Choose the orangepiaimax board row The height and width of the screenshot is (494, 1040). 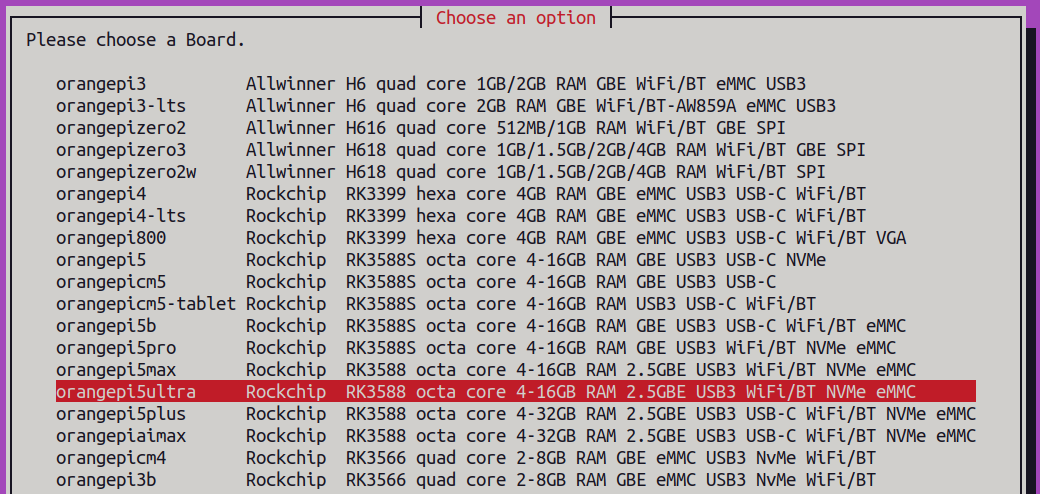[516, 436]
